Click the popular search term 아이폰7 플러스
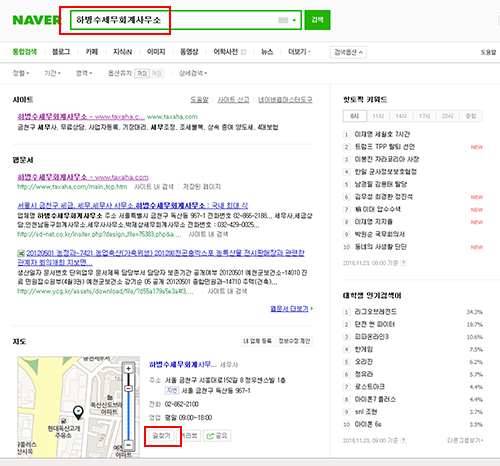 [x=375, y=399]
